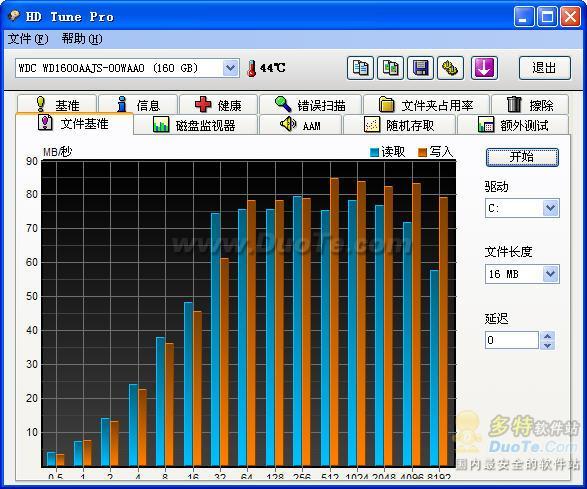
Task: Click the thermometer temperature icon
Action: (252, 69)
